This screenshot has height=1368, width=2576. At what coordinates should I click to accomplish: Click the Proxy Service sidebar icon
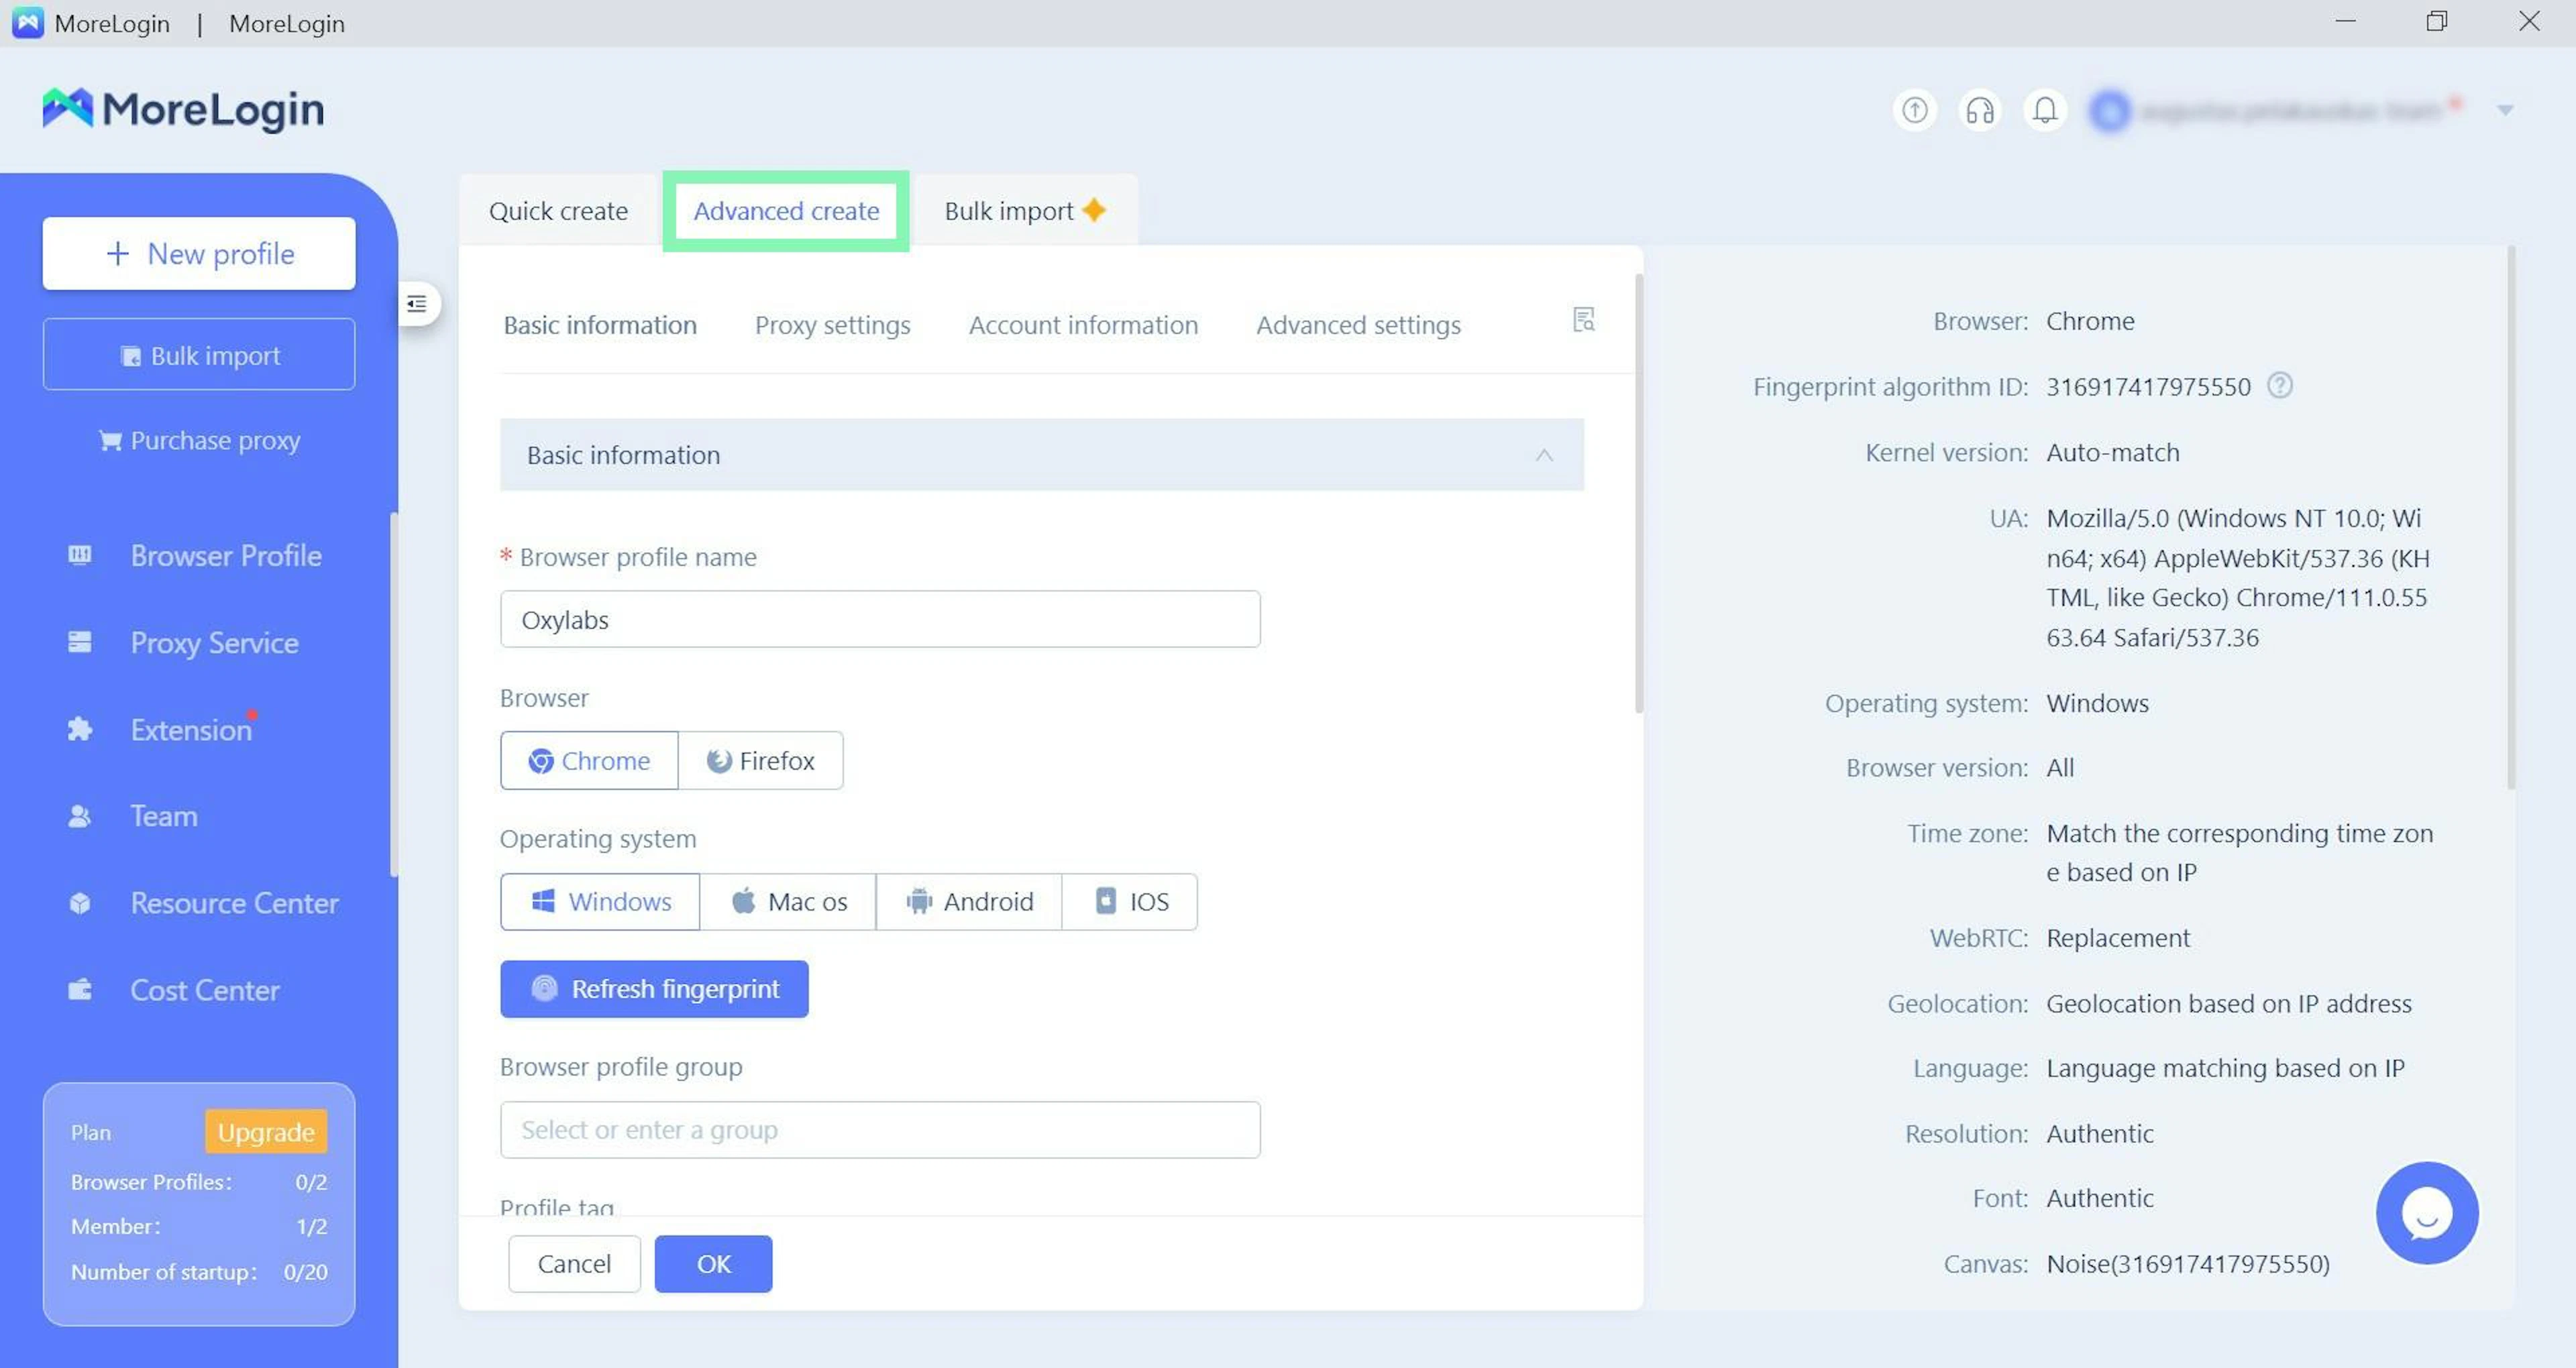point(80,643)
